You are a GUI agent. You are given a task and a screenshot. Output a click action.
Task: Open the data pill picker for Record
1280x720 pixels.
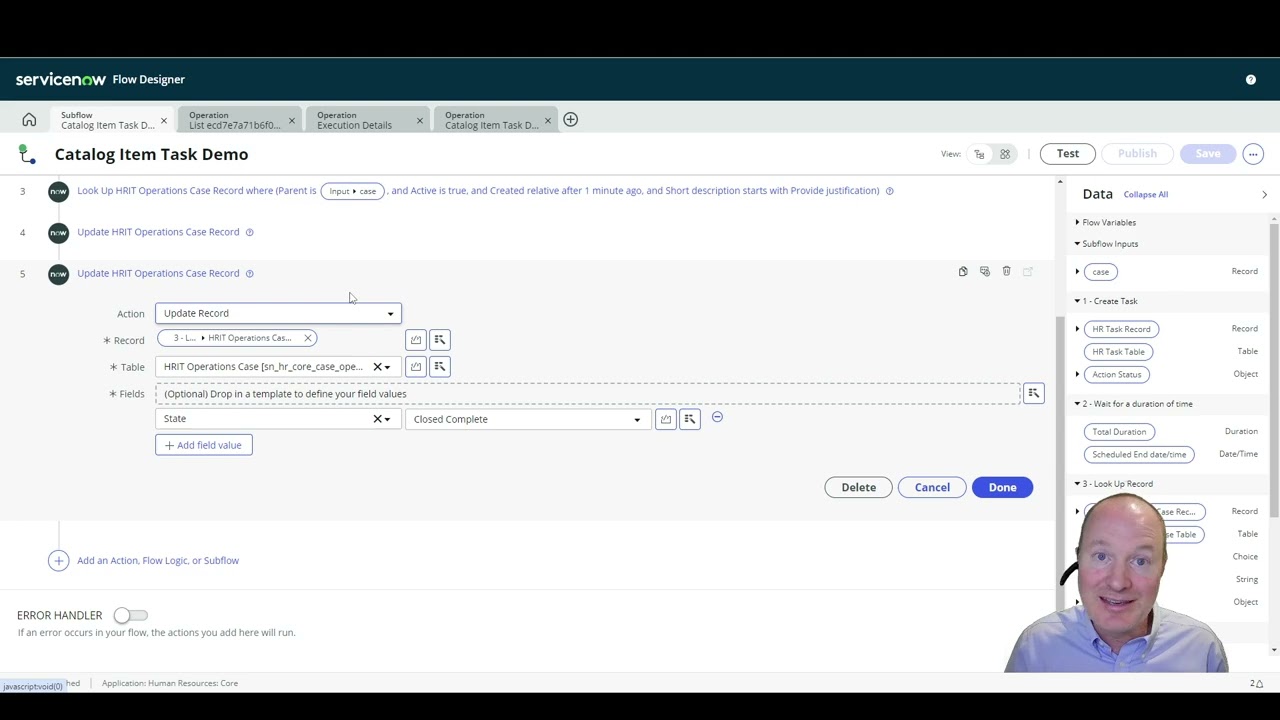[439, 339]
